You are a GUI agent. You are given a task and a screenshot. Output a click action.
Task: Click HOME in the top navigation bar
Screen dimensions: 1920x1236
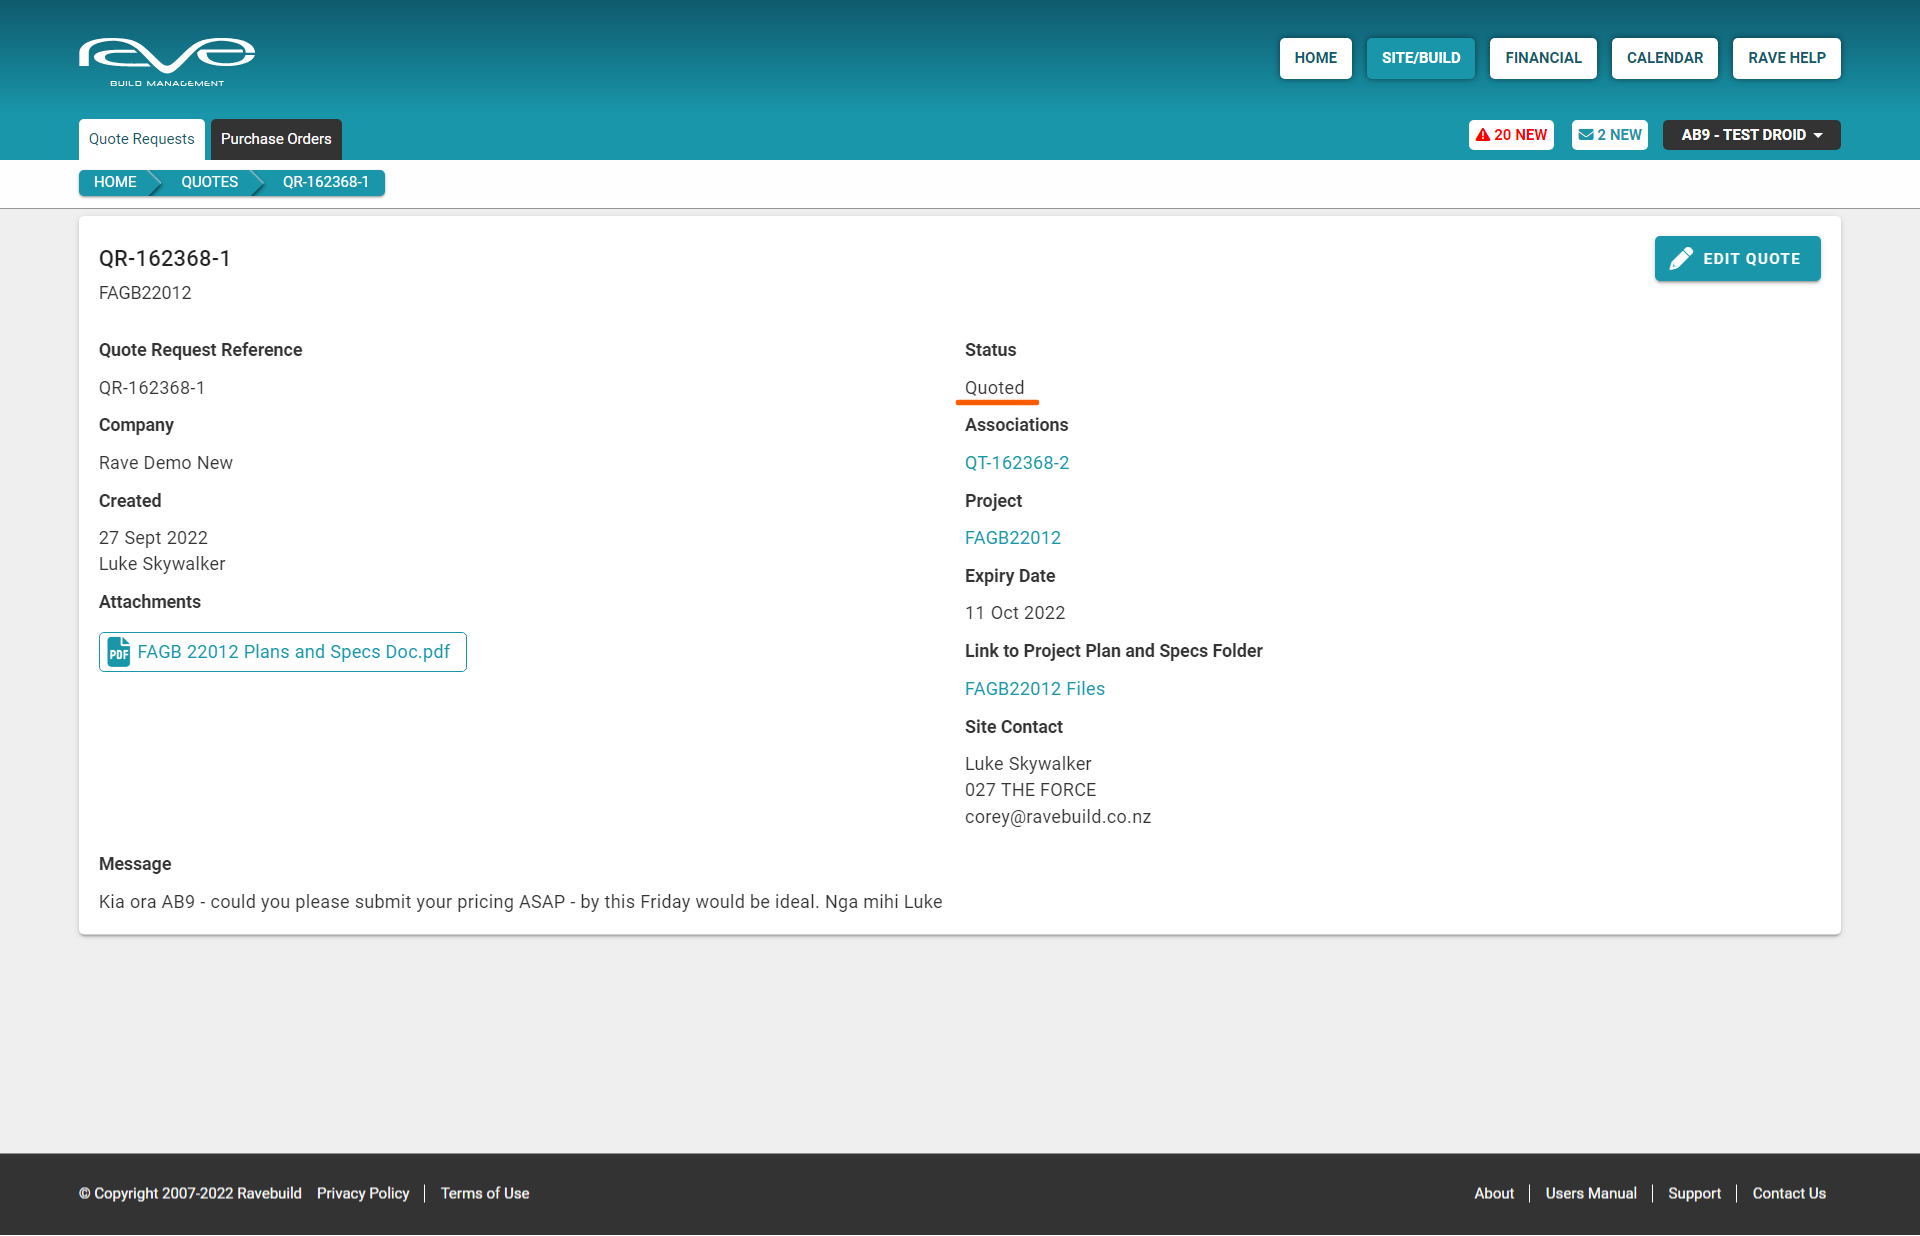tap(1315, 58)
